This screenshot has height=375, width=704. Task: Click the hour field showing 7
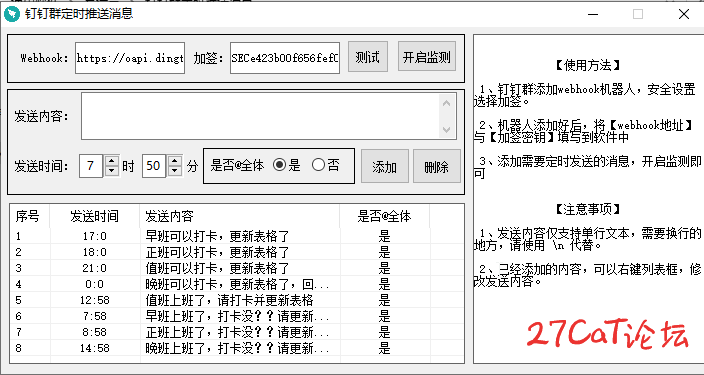pyautogui.click(x=91, y=166)
